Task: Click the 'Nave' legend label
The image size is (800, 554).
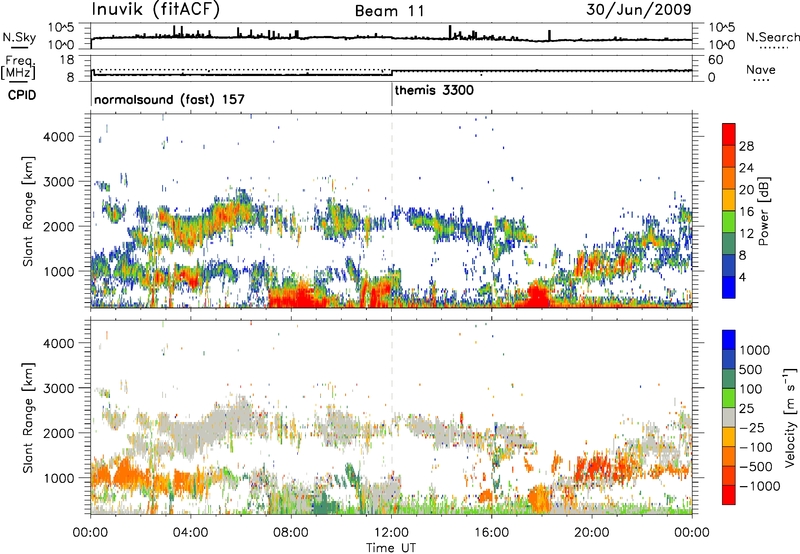Action: (761, 70)
